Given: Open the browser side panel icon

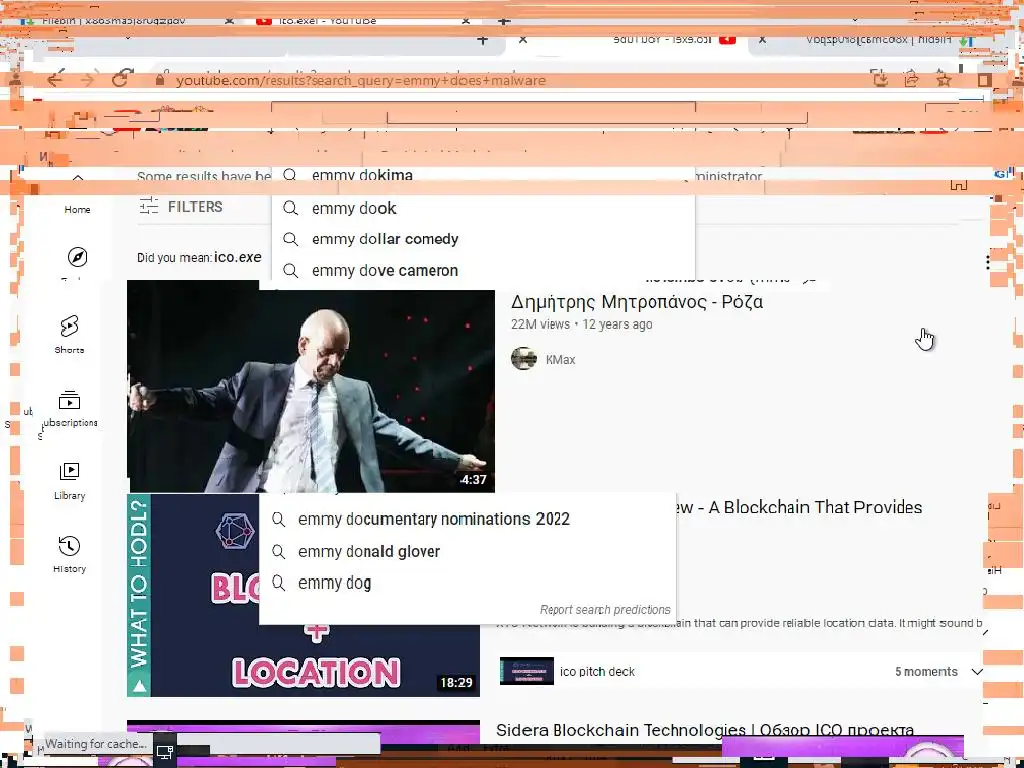Looking at the screenshot, I should (x=984, y=80).
